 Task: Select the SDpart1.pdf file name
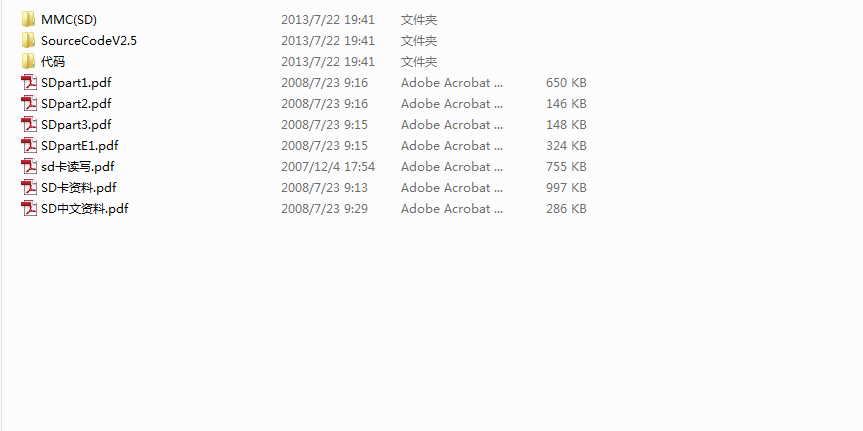(76, 83)
